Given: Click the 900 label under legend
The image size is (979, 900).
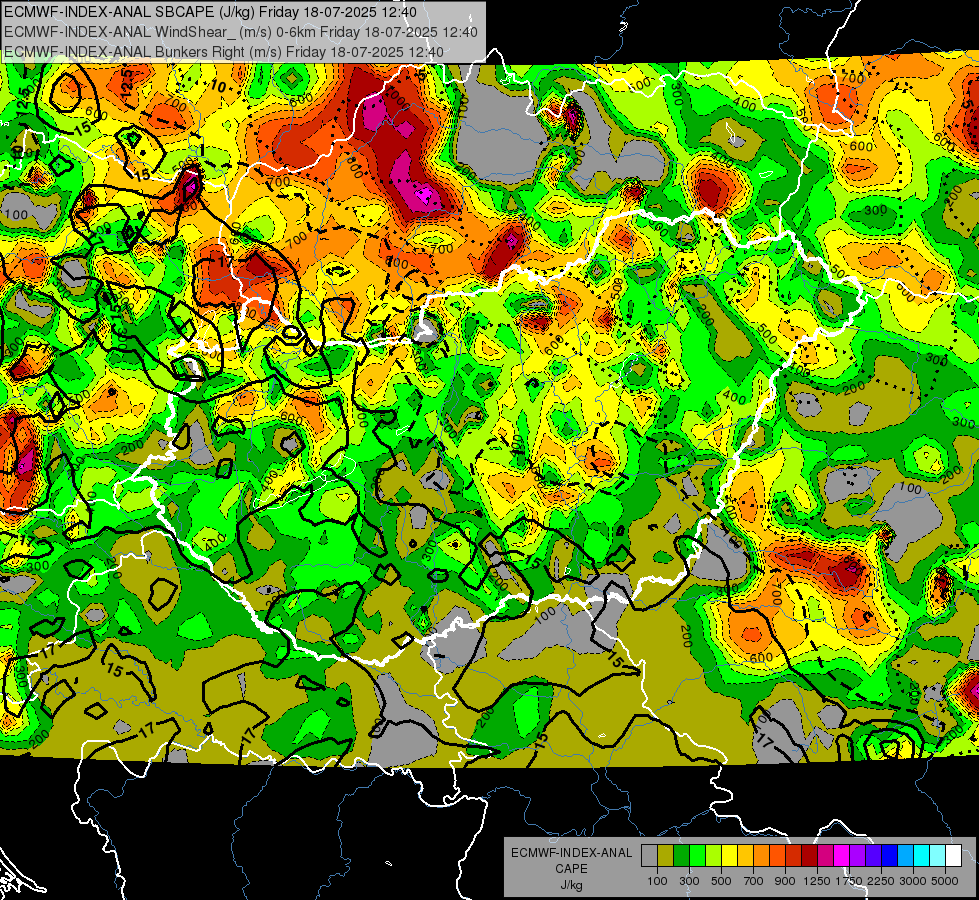Looking at the screenshot, I should point(785,881).
